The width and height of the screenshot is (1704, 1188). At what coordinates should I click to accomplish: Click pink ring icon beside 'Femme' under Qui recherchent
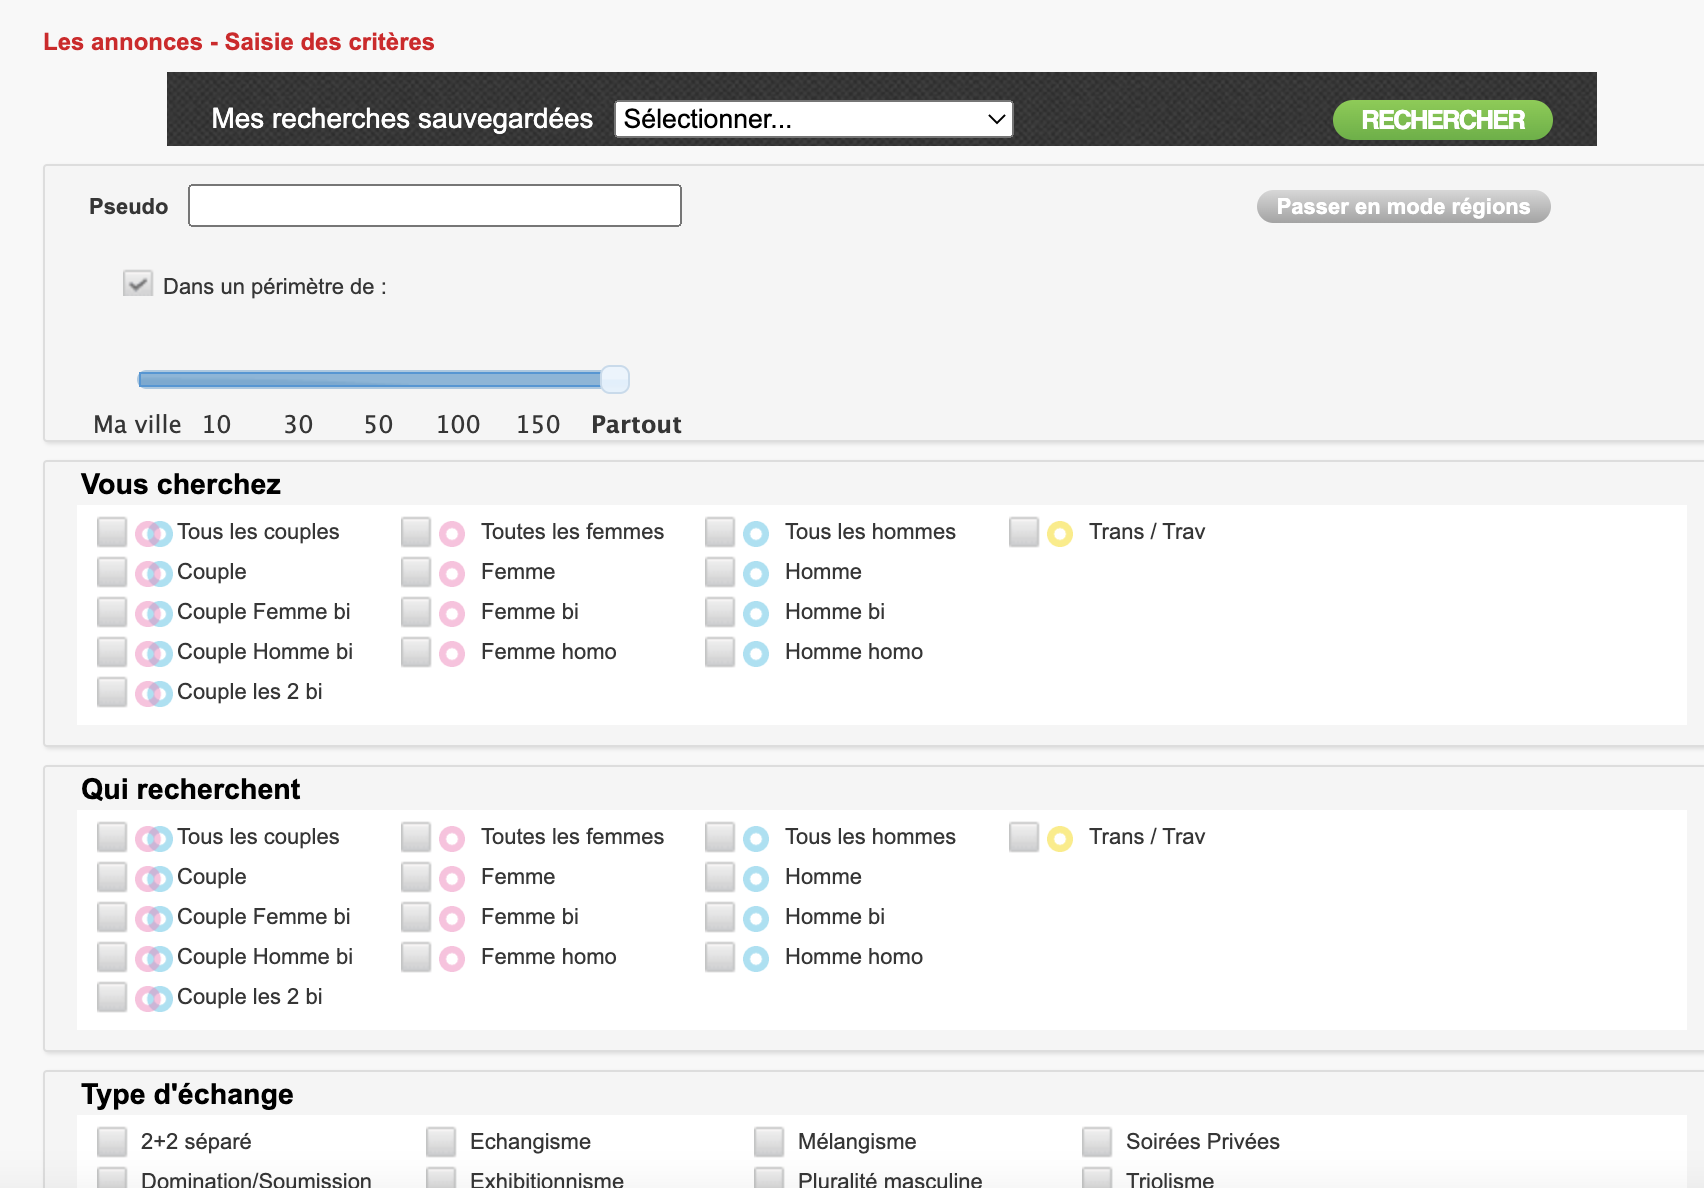coord(452,879)
